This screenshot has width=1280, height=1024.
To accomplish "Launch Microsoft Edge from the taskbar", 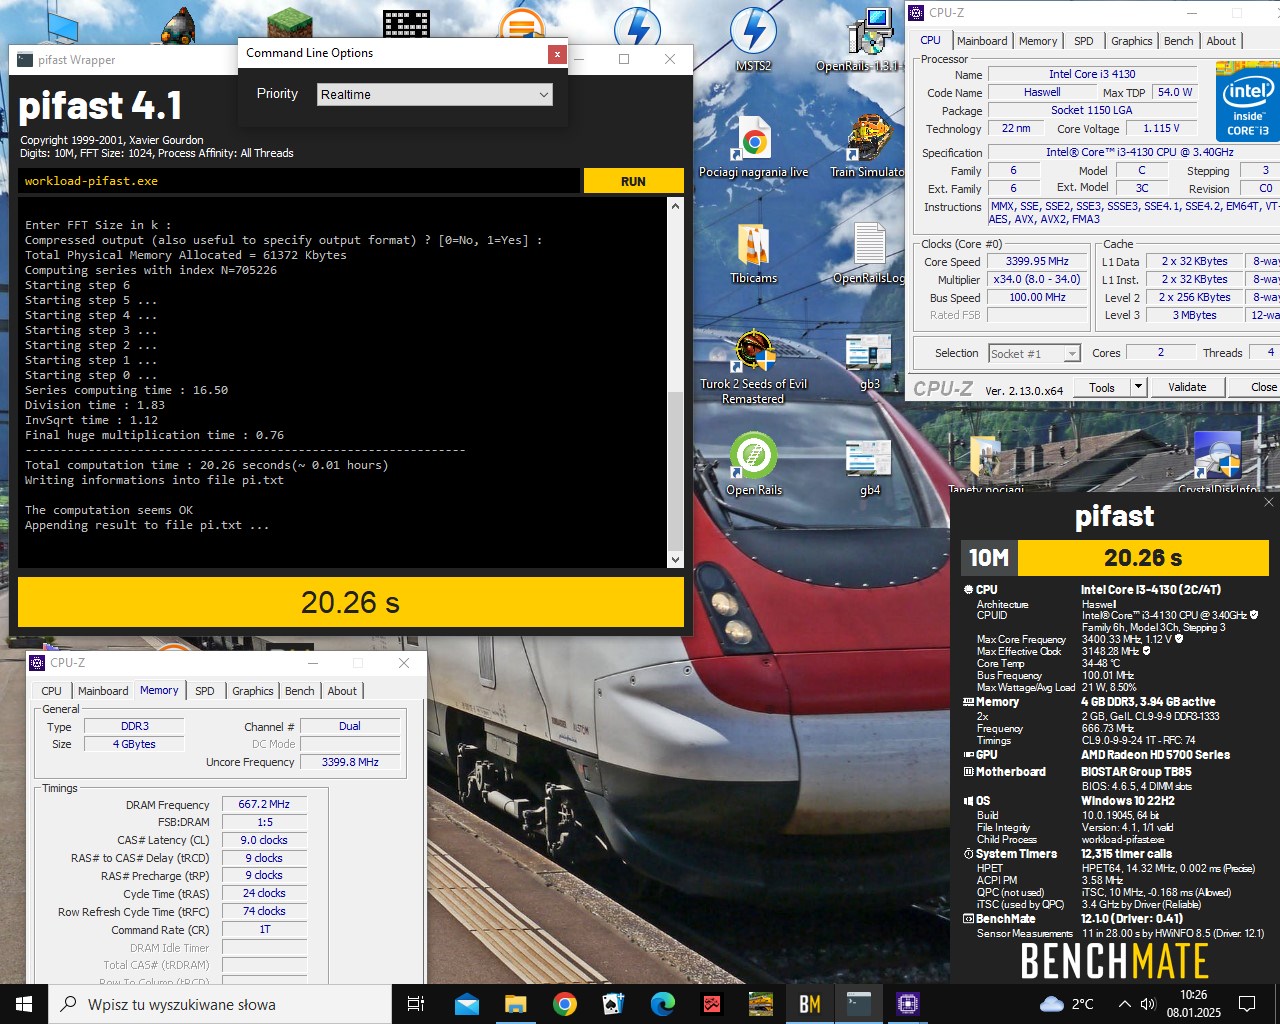I will click(663, 1004).
